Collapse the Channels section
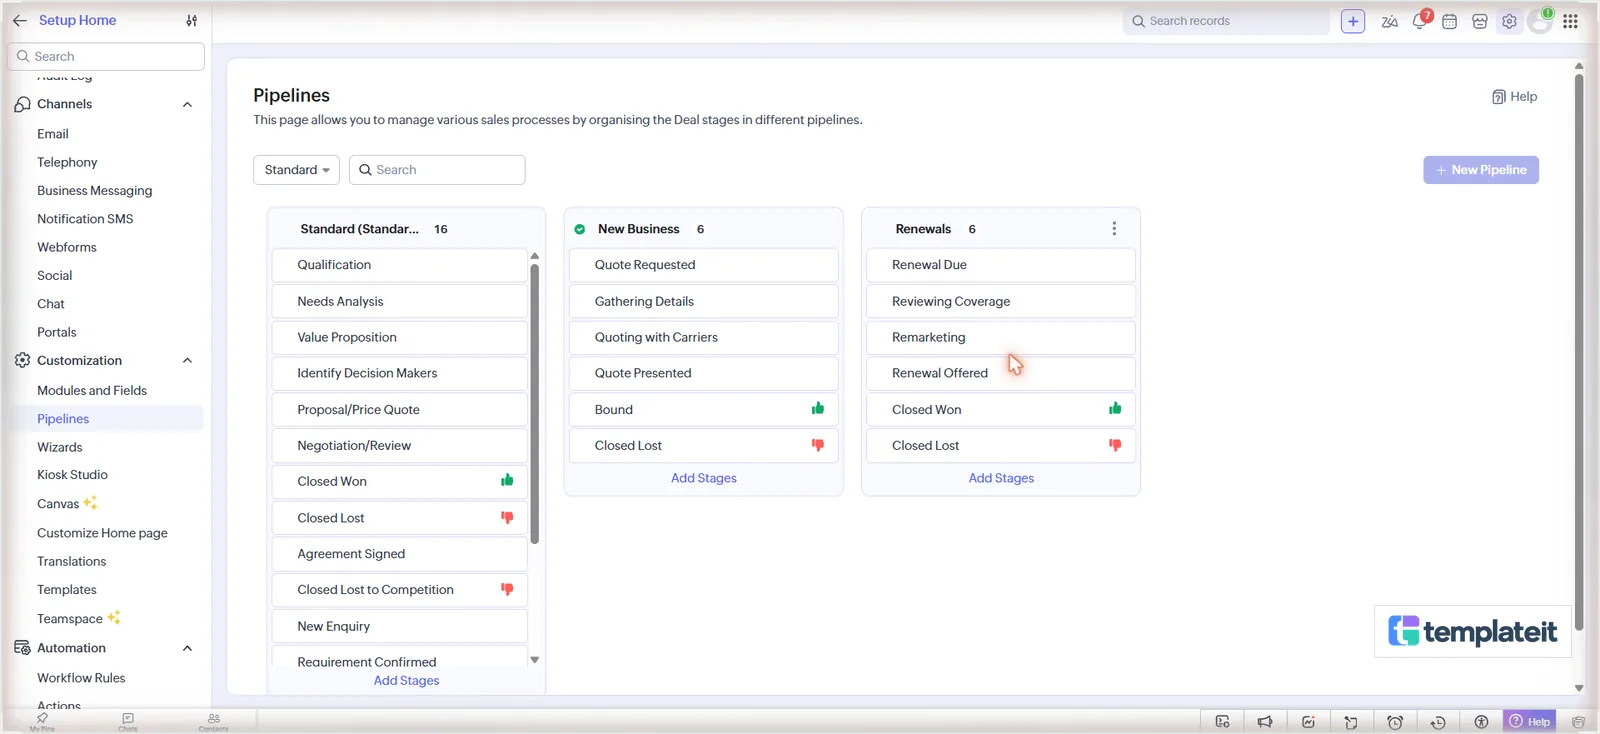 click(x=187, y=104)
